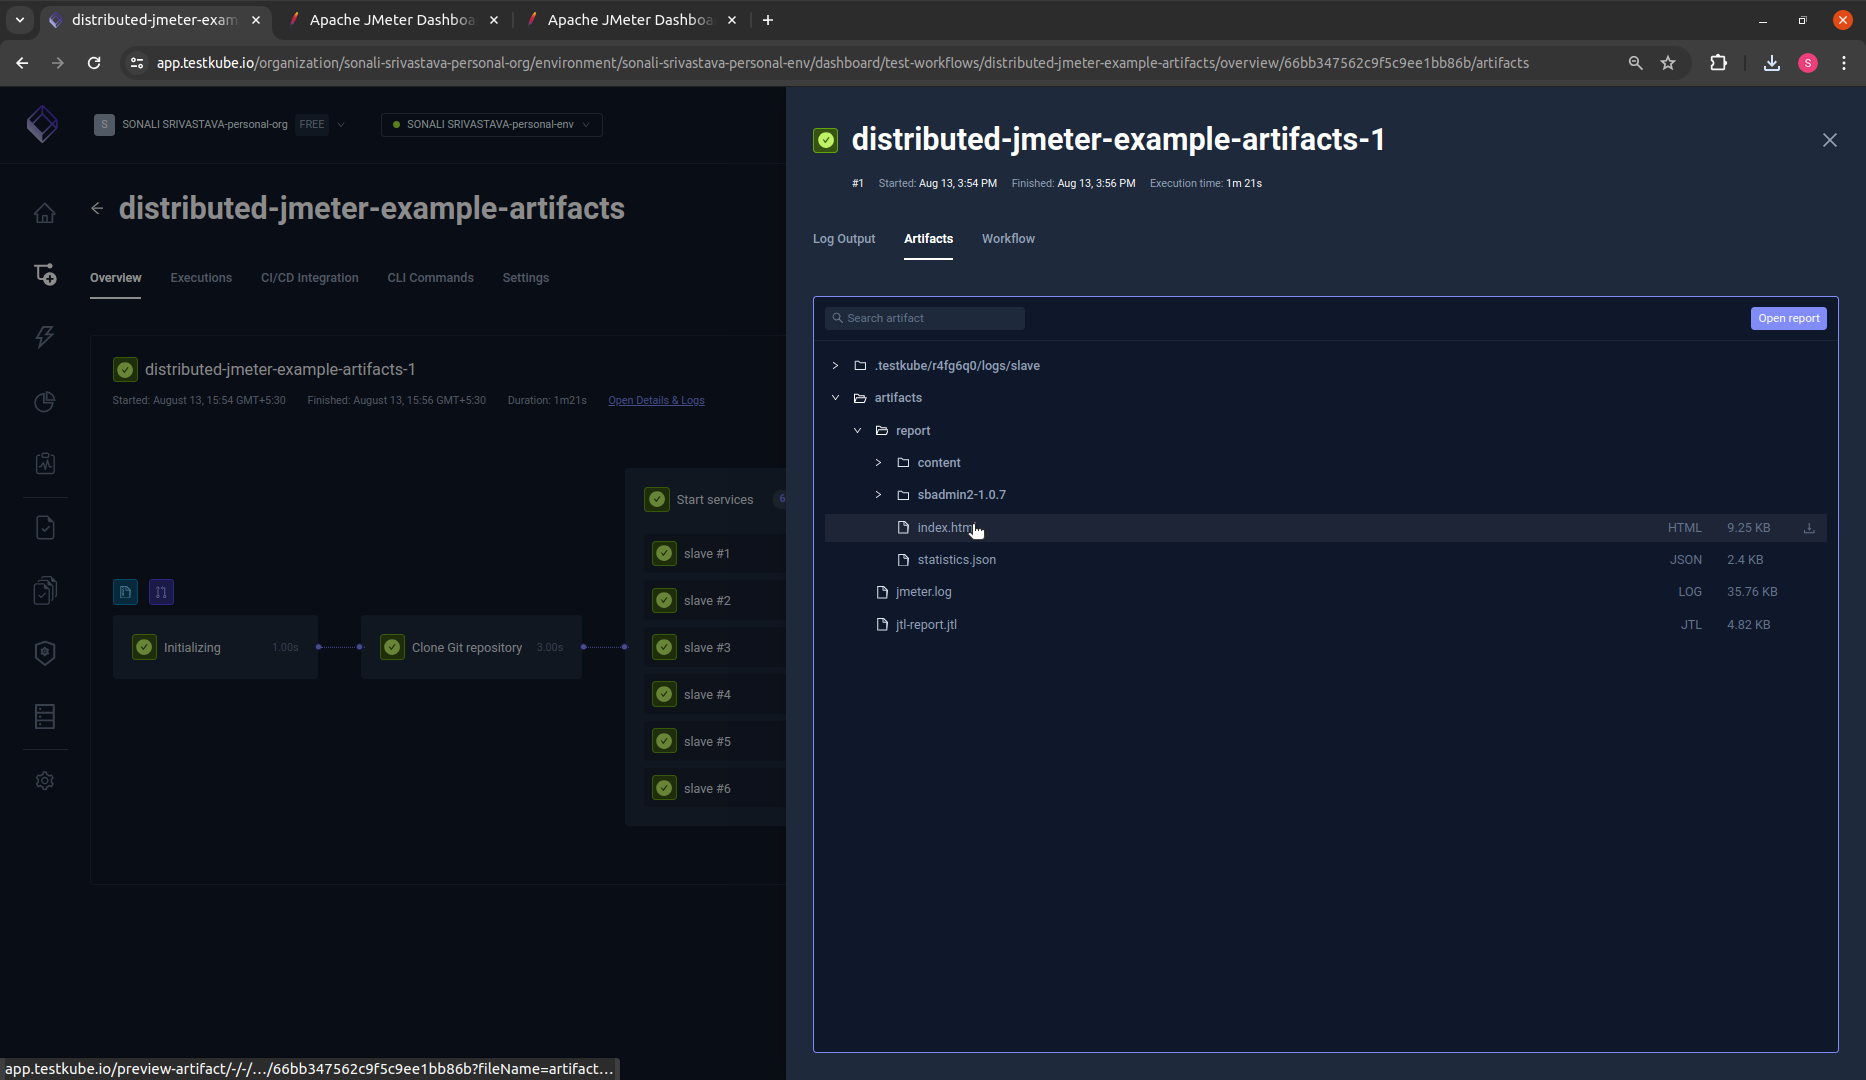This screenshot has height=1080, width=1866.
Task: Open the Settings gear at sidebar bottom
Action: click(45, 780)
